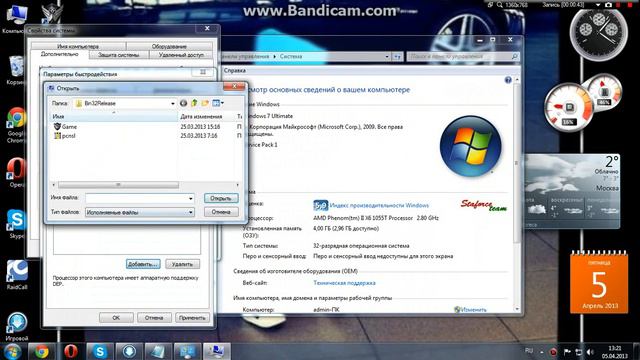Open the Google Chrome desktop shortcut
The height and width of the screenshot is (360, 640).
point(16,125)
